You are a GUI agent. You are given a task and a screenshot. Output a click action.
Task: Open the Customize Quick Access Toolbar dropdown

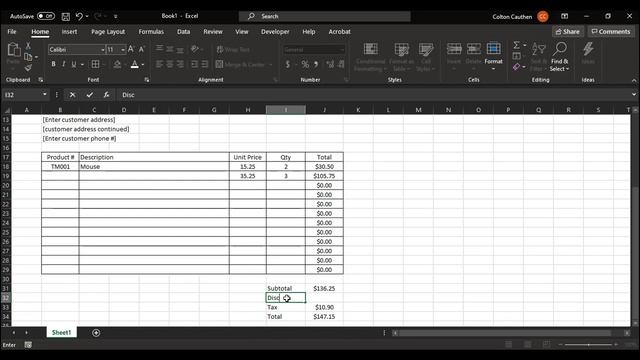coord(116,16)
